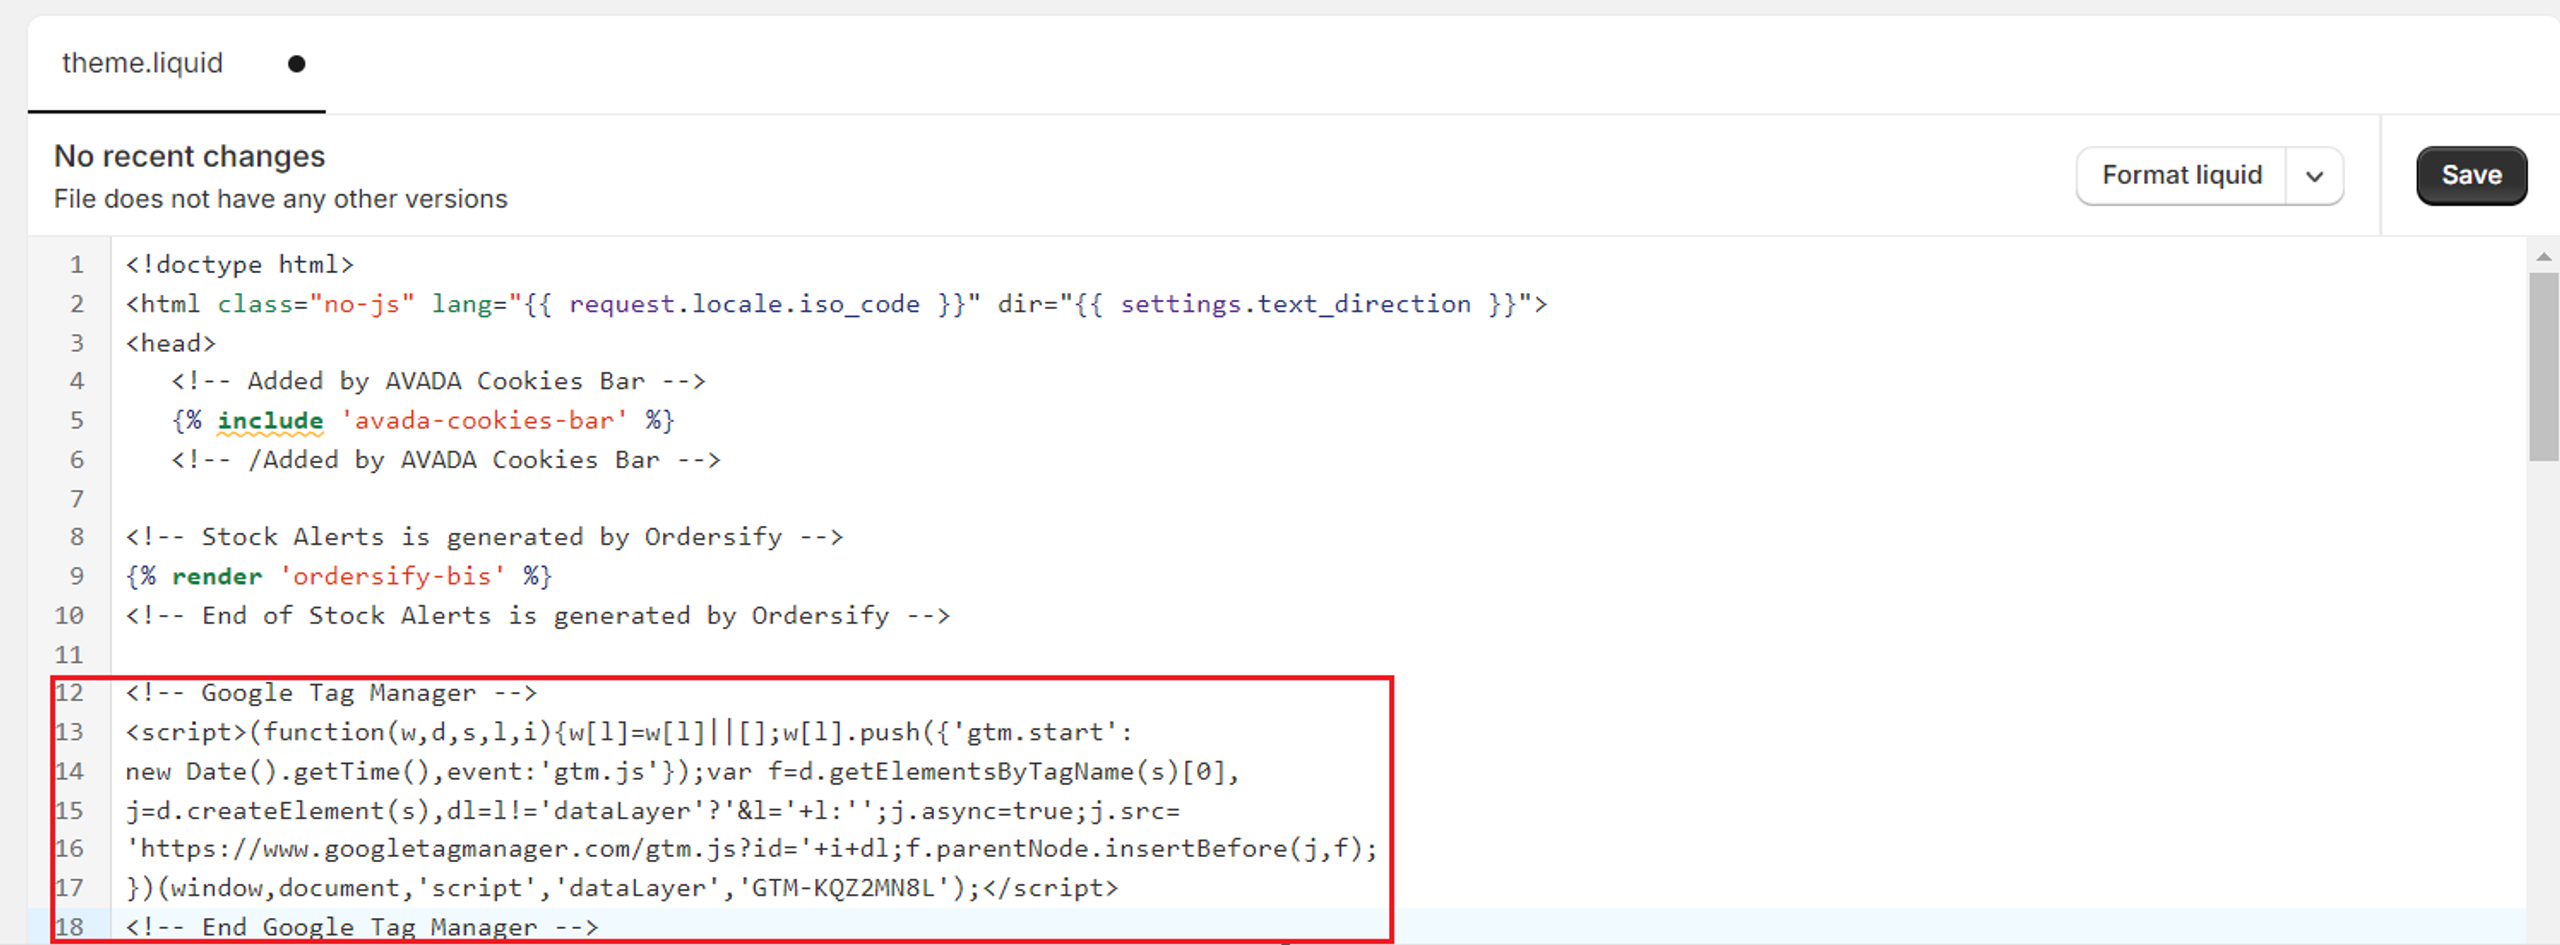Click 'End of Stock Alerts' comment line
Screen dimensions: 2560x945
coord(538,616)
